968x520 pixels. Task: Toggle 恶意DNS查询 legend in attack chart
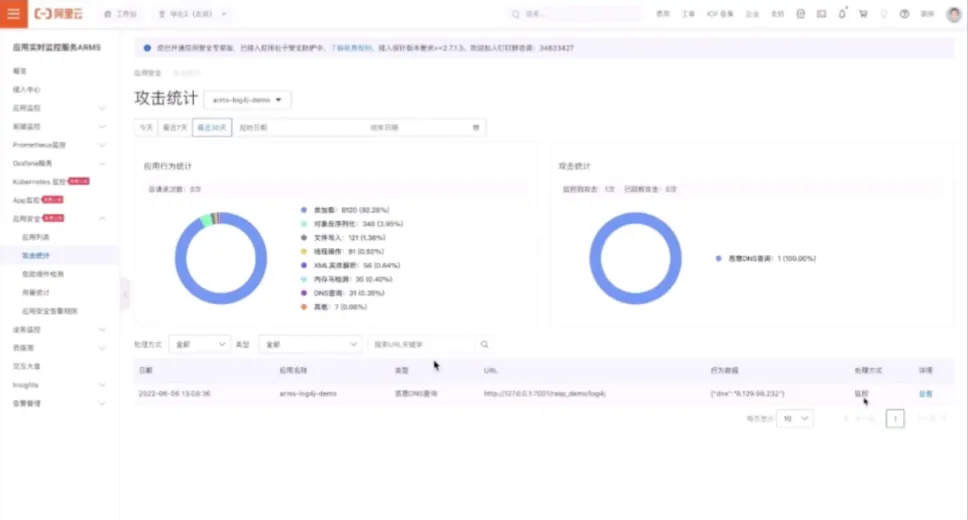tap(766, 258)
